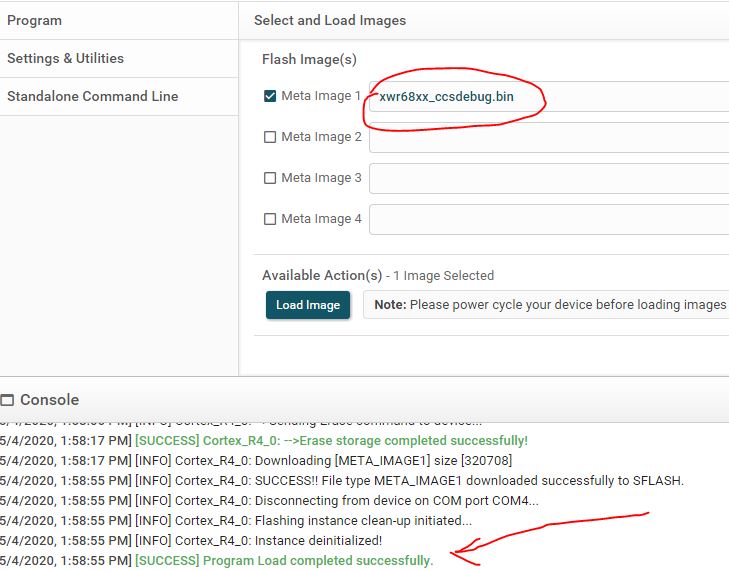Viewport: 729px width, 571px height.
Task: Check the Meta Image 4 checkbox
Action: tap(270, 219)
